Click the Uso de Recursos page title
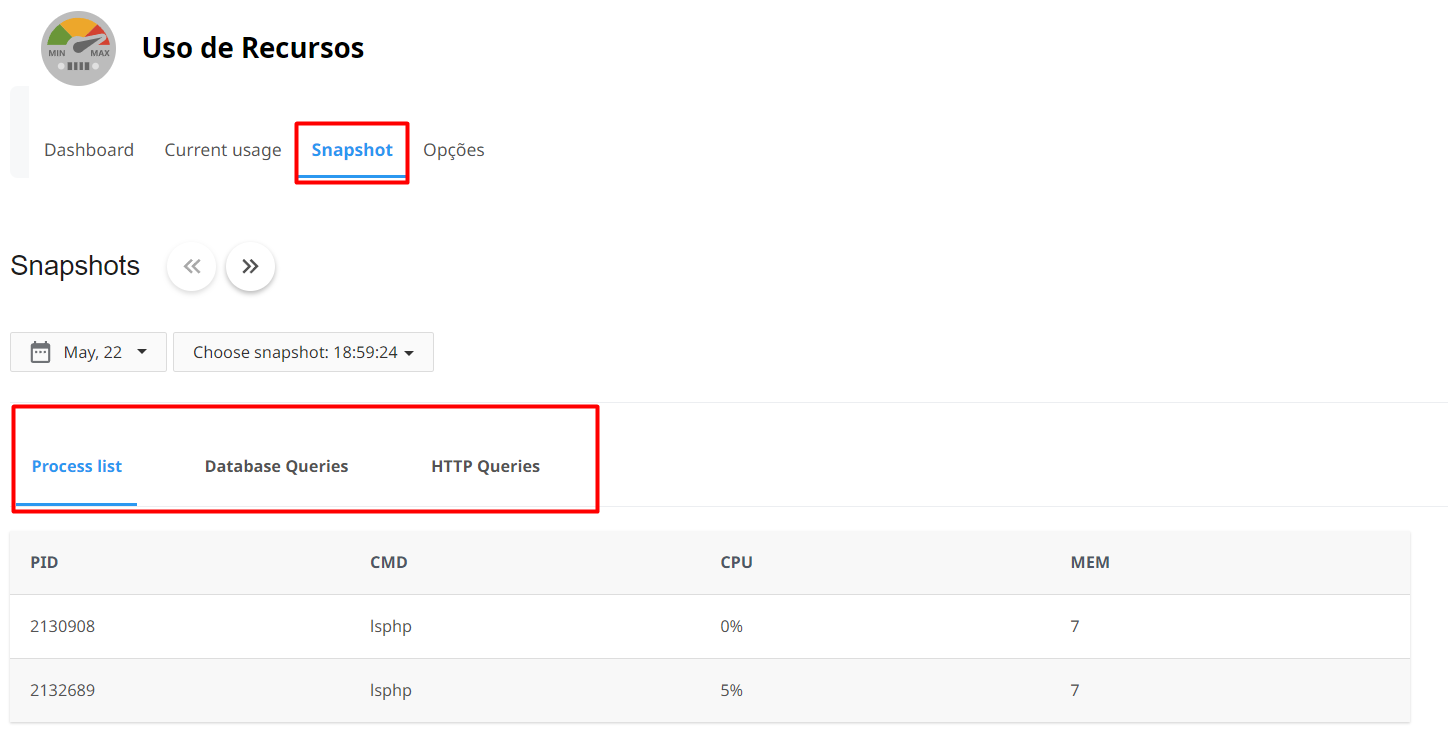Image resolution: width=1448 pixels, height=747 pixels. coord(253,48)
